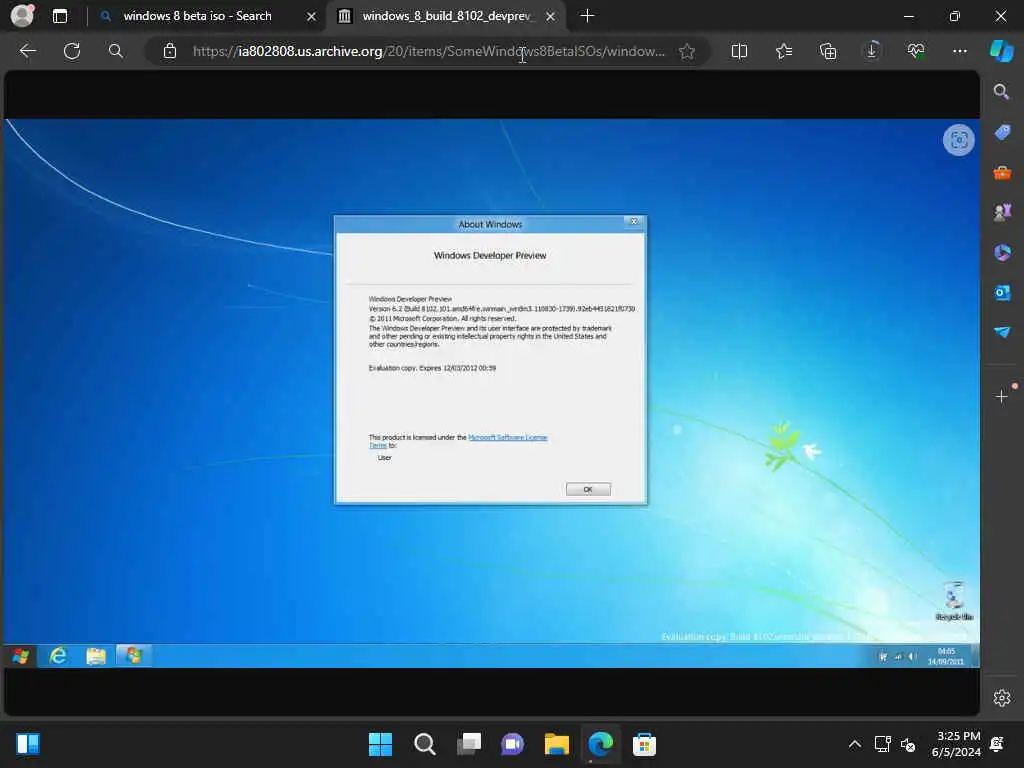Screen dimensions: 1024x768
Task: Open File Explorer in pictured taskbar
Action: pyautogui.click(x=96, y=656)
